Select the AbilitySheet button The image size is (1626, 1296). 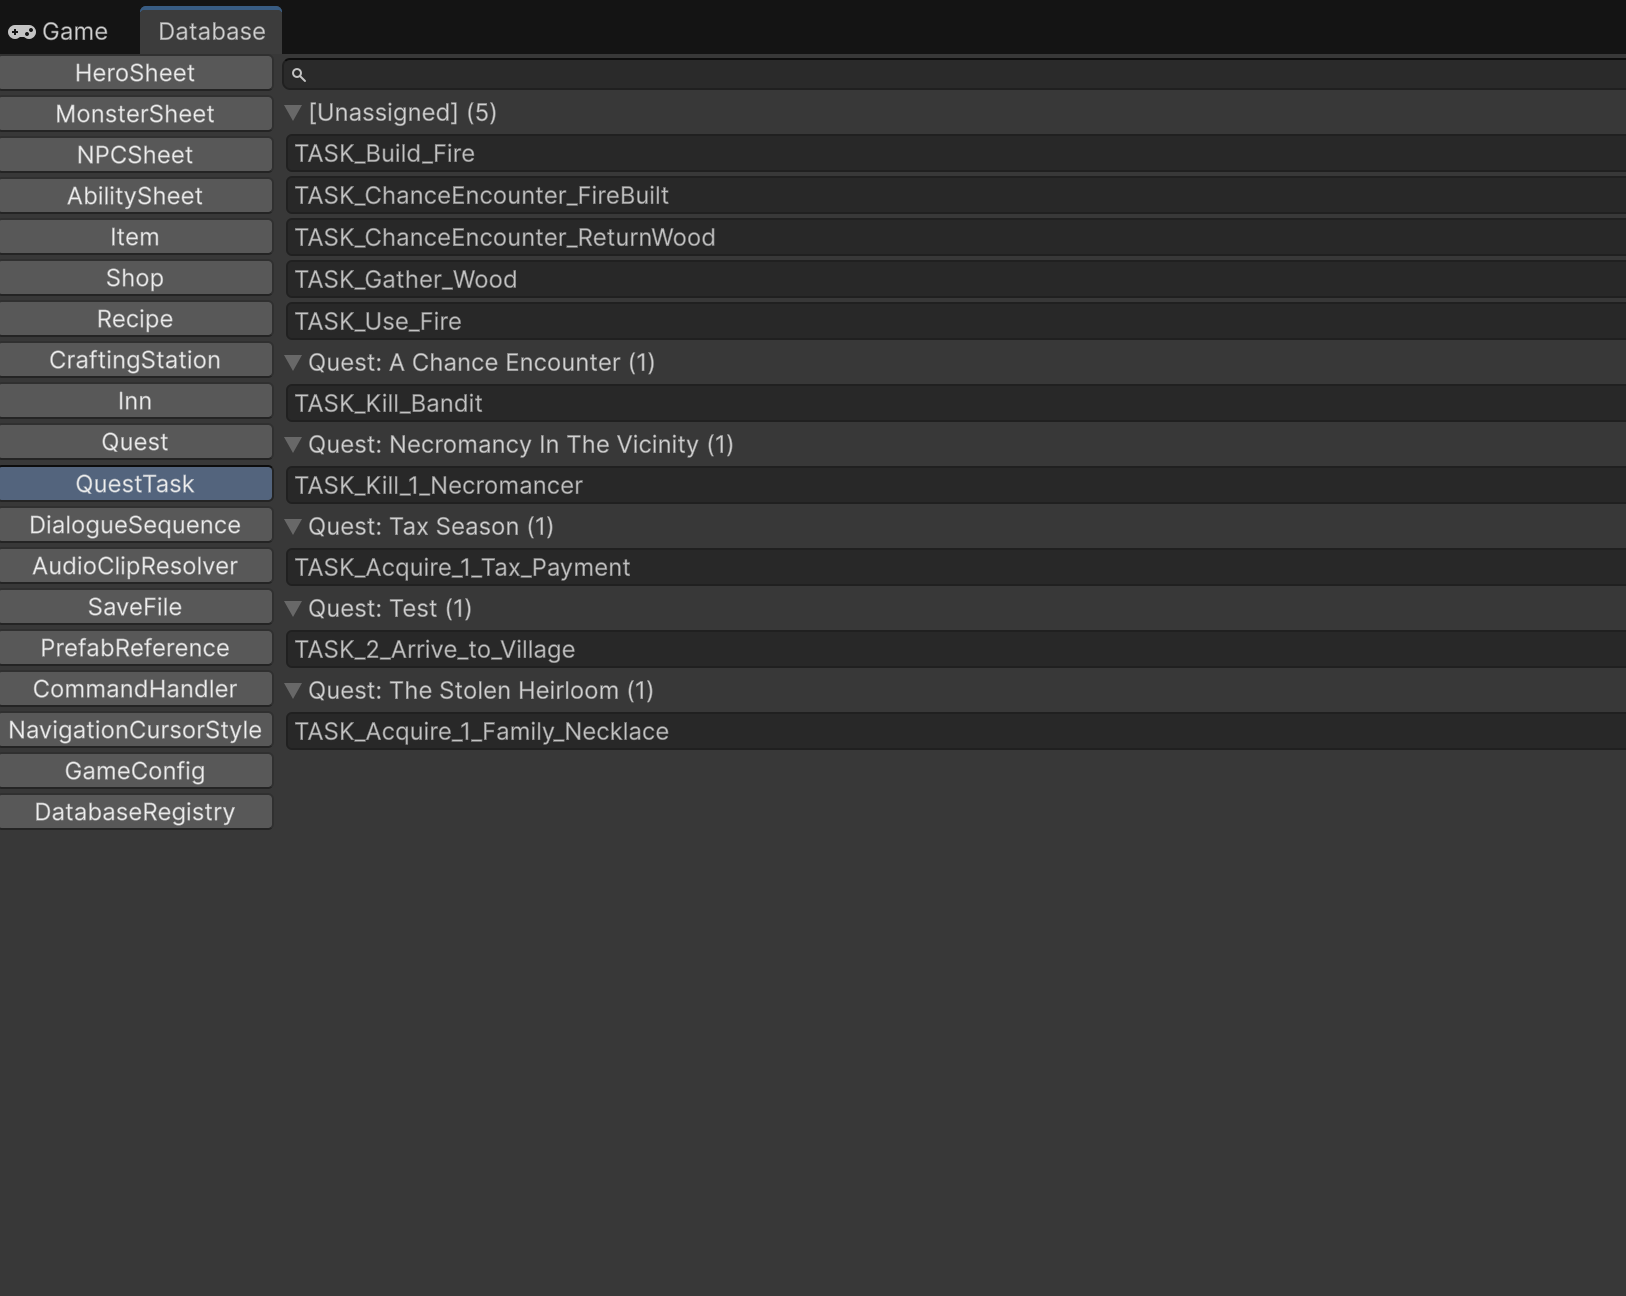coord(135,196)
